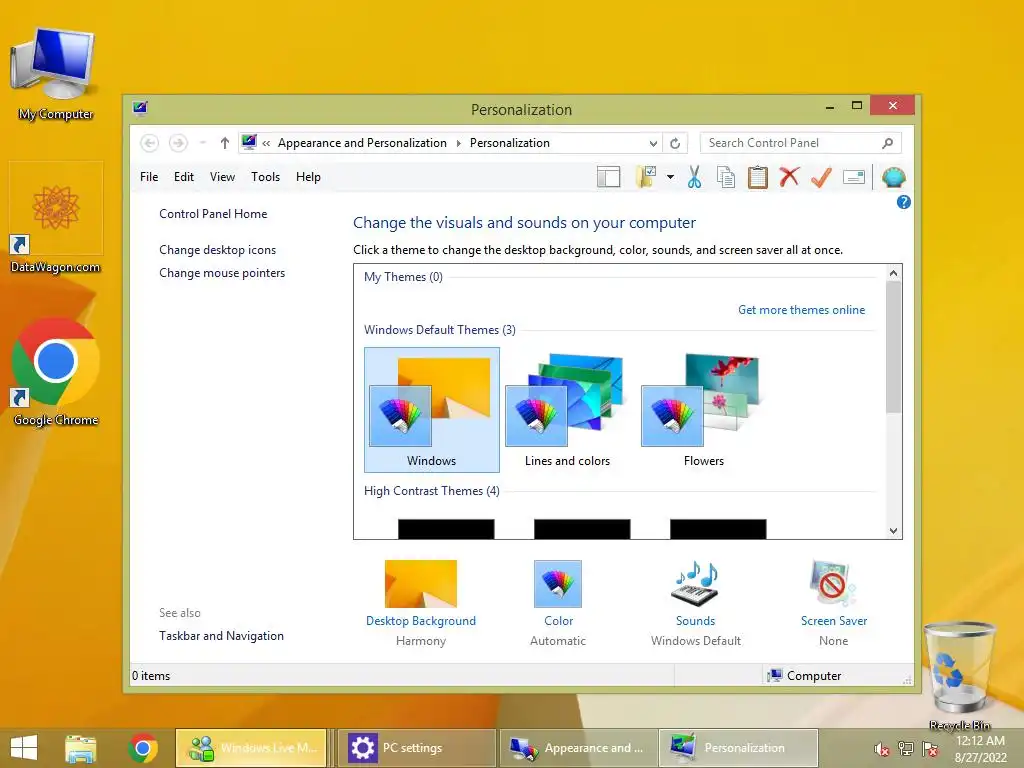Open Change mouse pointers link

click(222, 273)
